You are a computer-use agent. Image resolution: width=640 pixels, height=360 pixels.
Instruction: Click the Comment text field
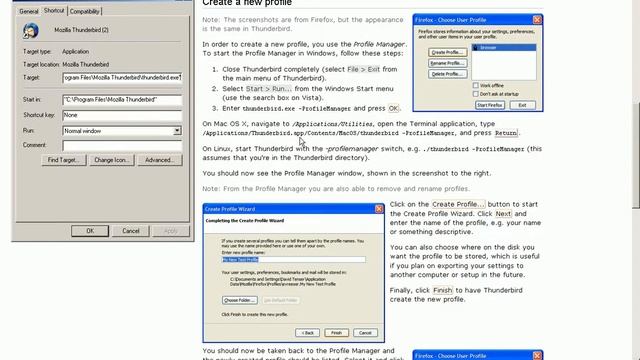pyautogui.click(x=122, y=145)
